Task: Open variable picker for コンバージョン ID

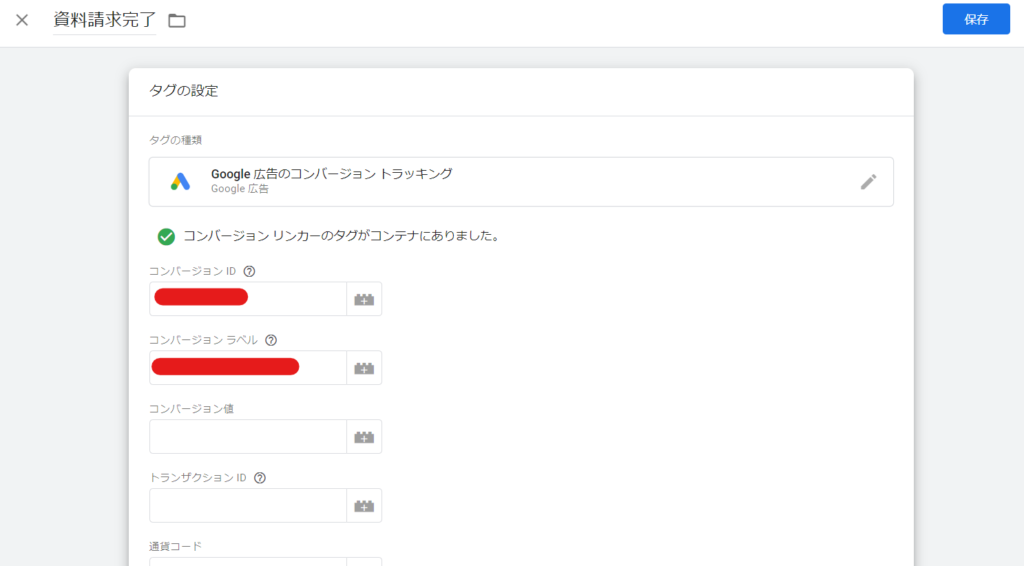Action: [x=364, y=299]
